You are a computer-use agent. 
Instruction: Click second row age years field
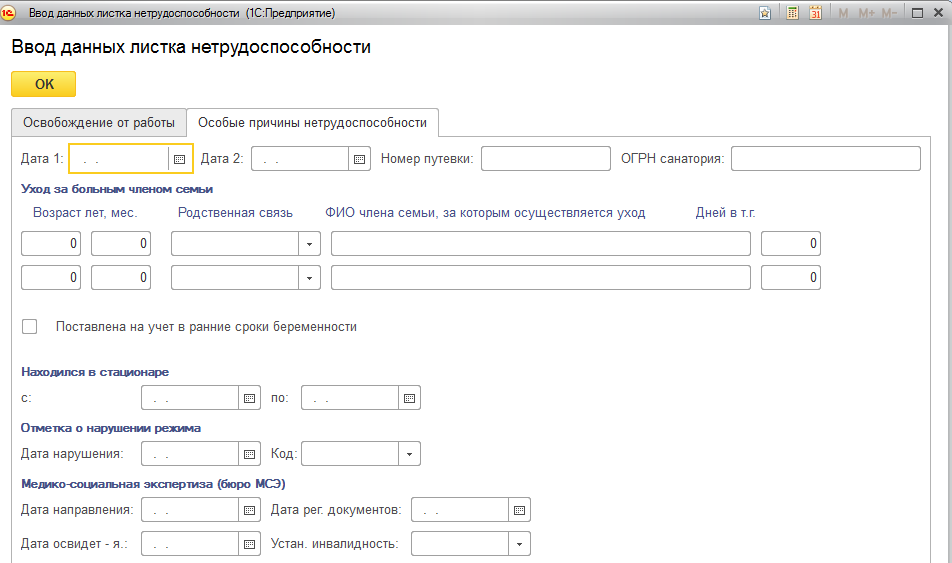pyautogui.click(x=51, y=278)
